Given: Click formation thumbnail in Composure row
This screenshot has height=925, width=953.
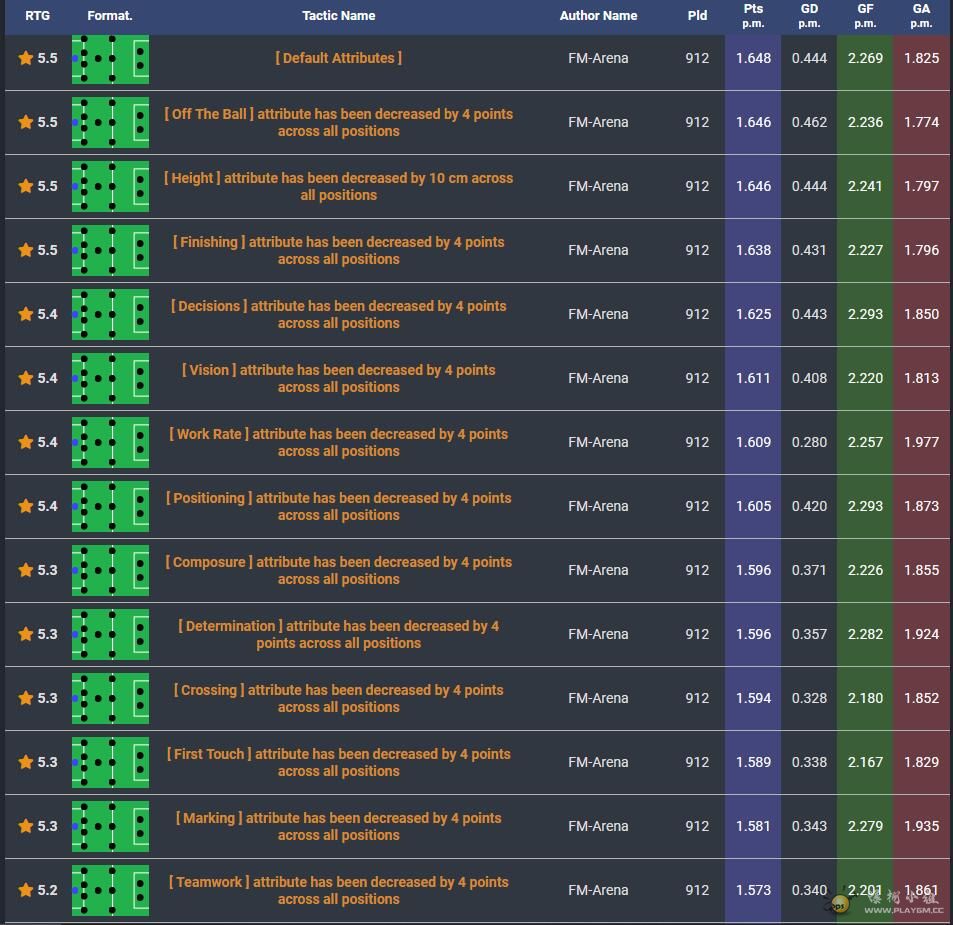Looking at the screenshot, I should pos(110,570).
